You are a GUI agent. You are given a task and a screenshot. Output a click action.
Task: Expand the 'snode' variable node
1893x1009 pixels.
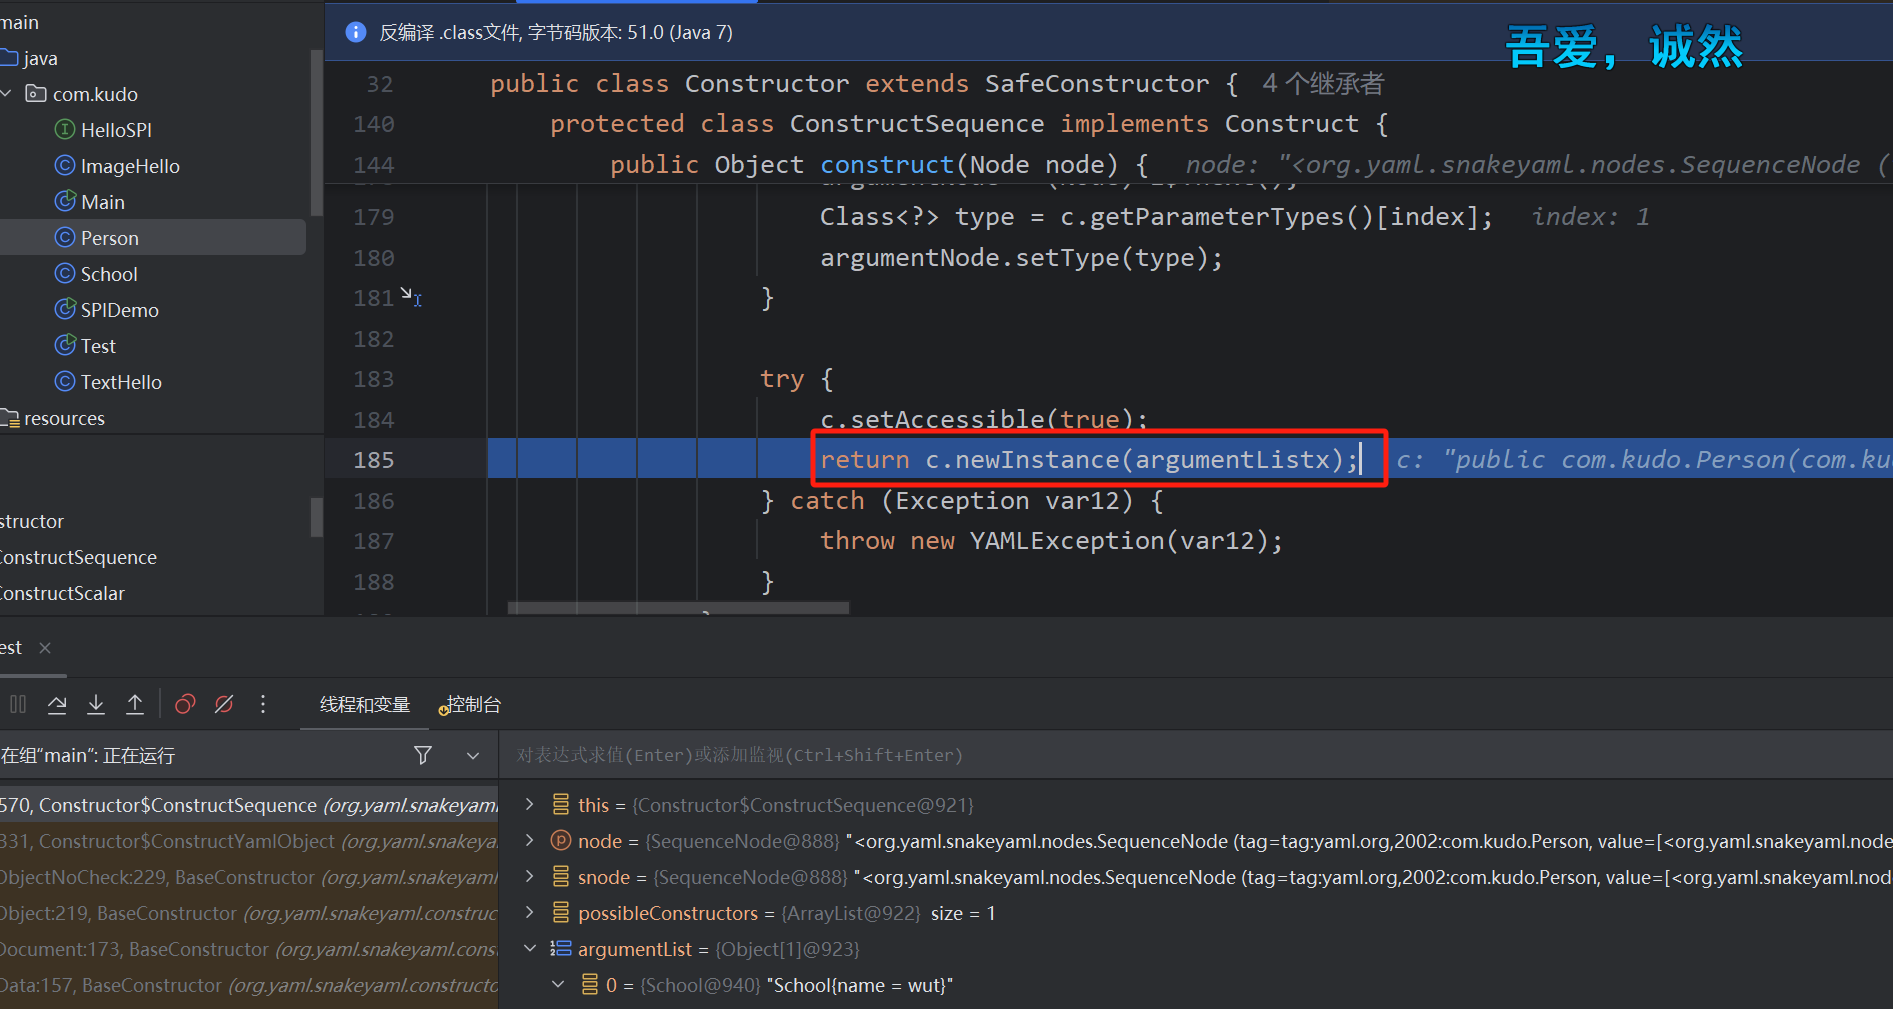[530, 876]
